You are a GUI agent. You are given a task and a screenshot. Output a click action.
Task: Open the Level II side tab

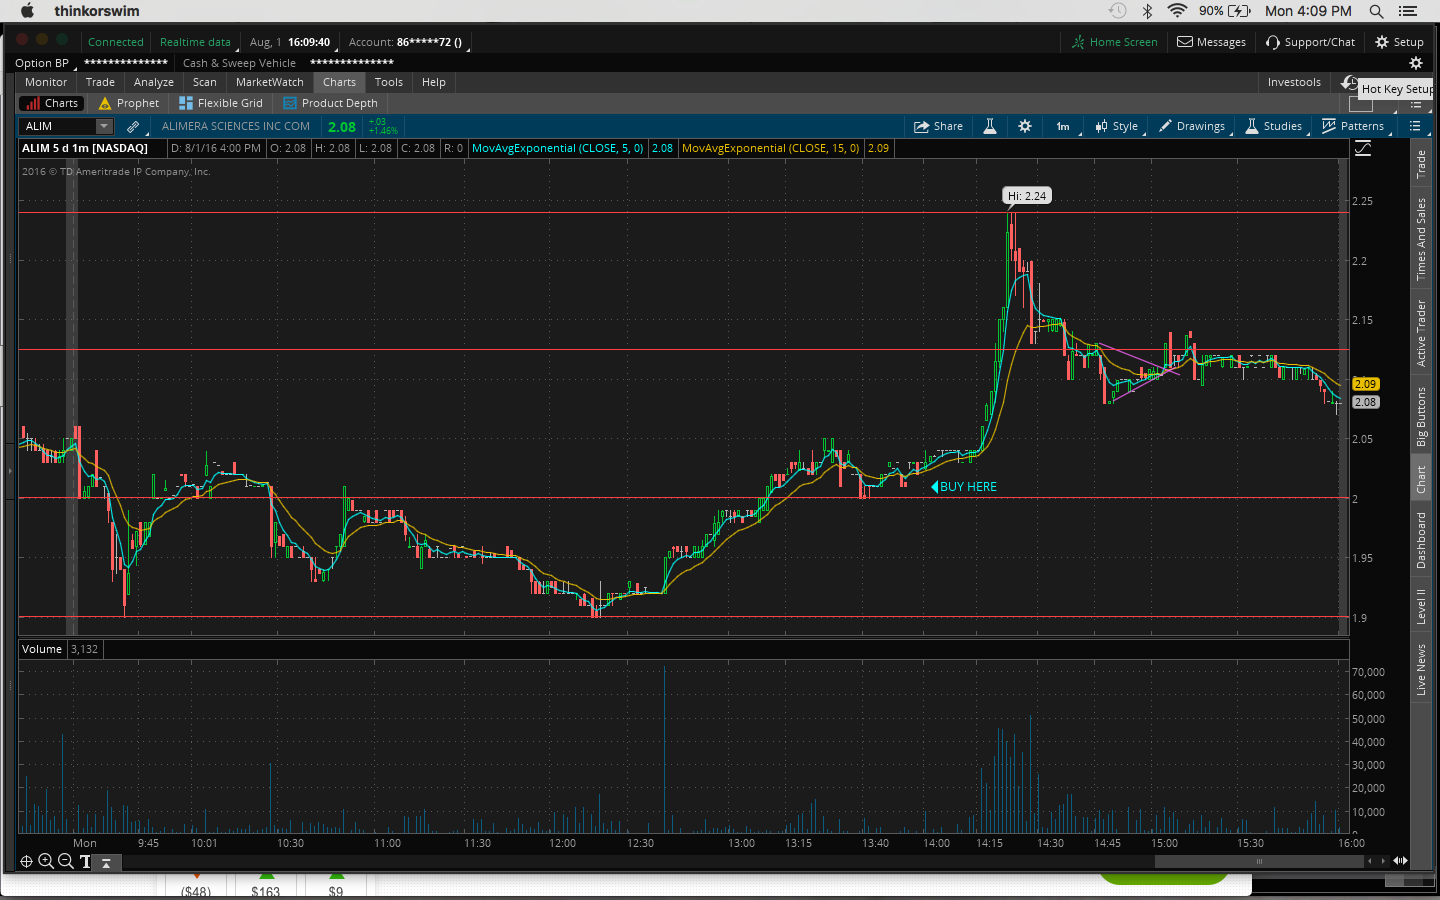click(1421, 606)
